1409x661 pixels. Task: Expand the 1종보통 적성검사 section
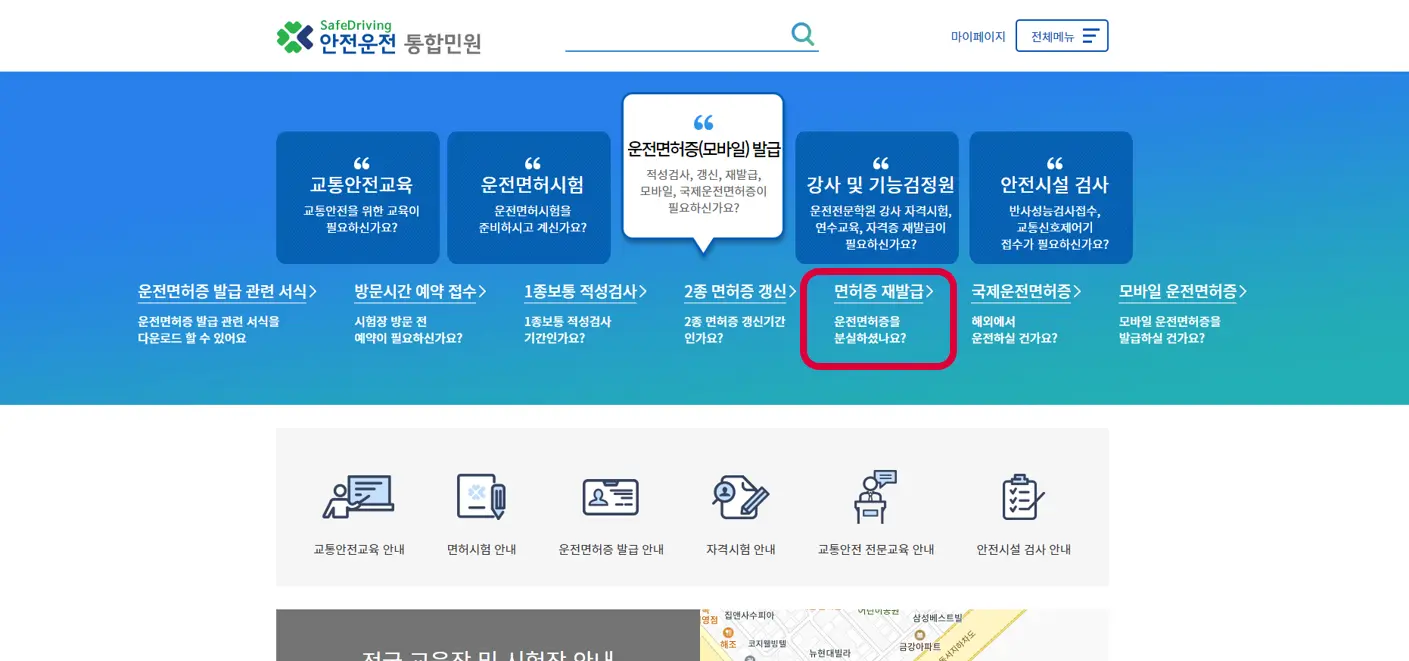(584, 291)
